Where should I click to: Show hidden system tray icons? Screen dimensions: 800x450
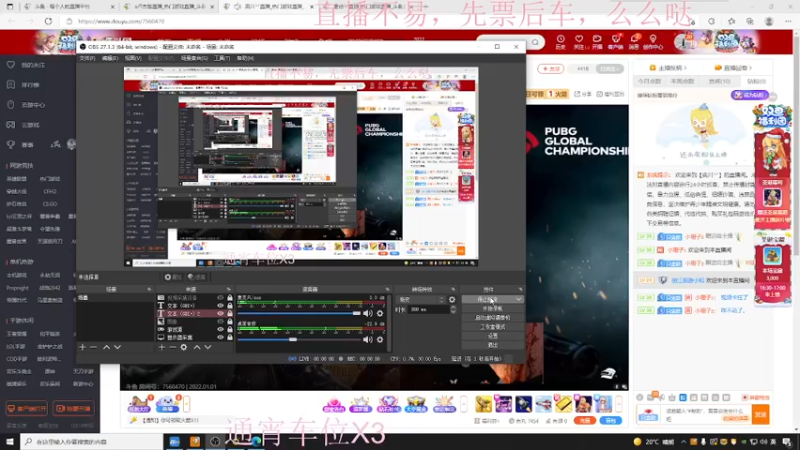pyautogui.click(x=683, y=442)
